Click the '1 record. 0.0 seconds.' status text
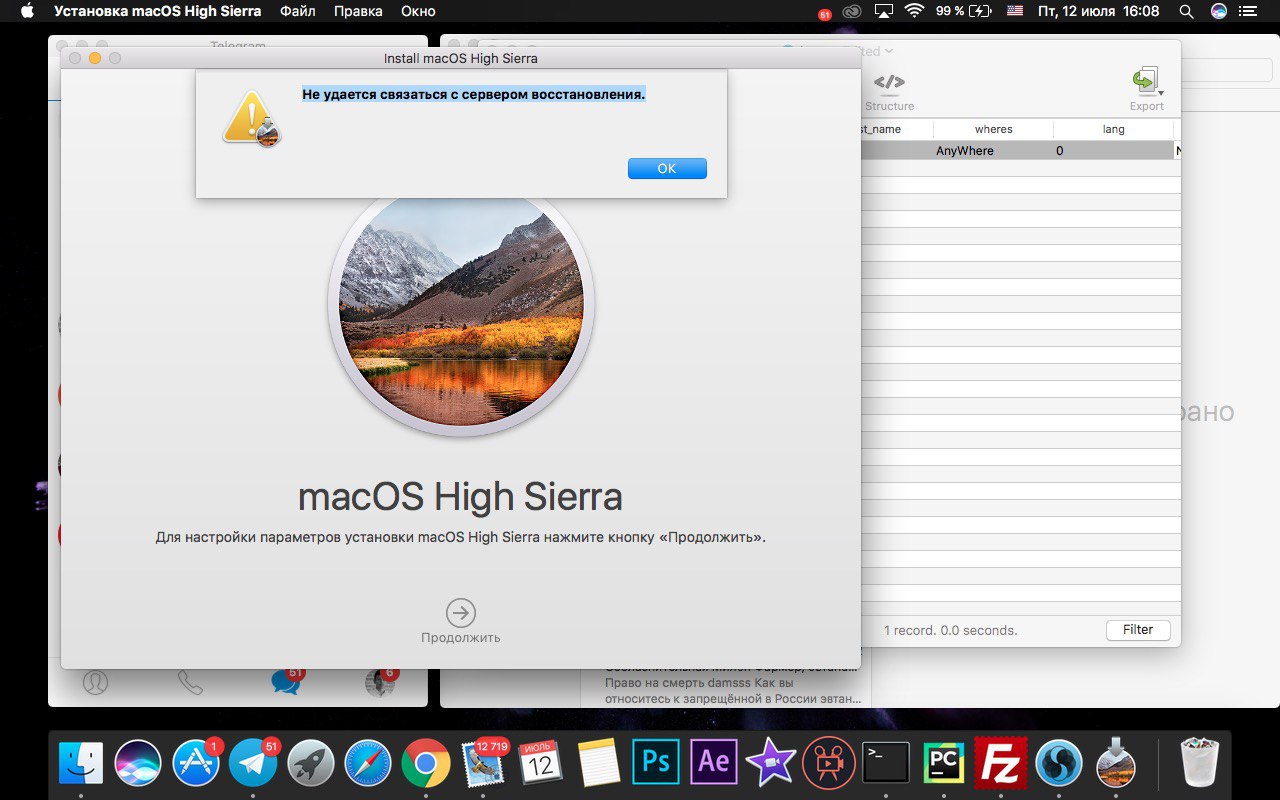 point(950,631)
